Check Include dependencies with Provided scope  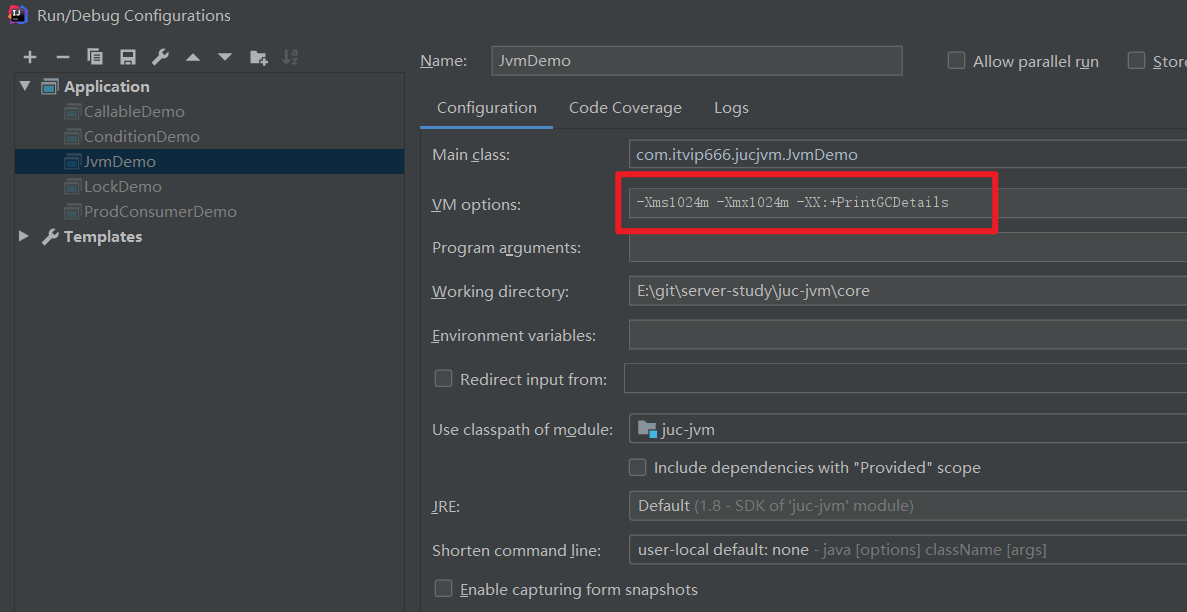(x=637, y=467)
